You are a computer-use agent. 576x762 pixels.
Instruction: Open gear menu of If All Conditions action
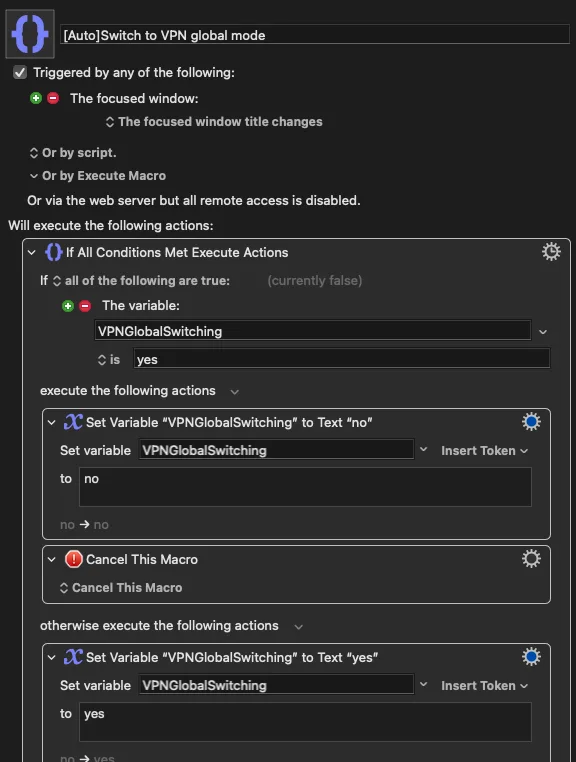[x=551, y=252]
